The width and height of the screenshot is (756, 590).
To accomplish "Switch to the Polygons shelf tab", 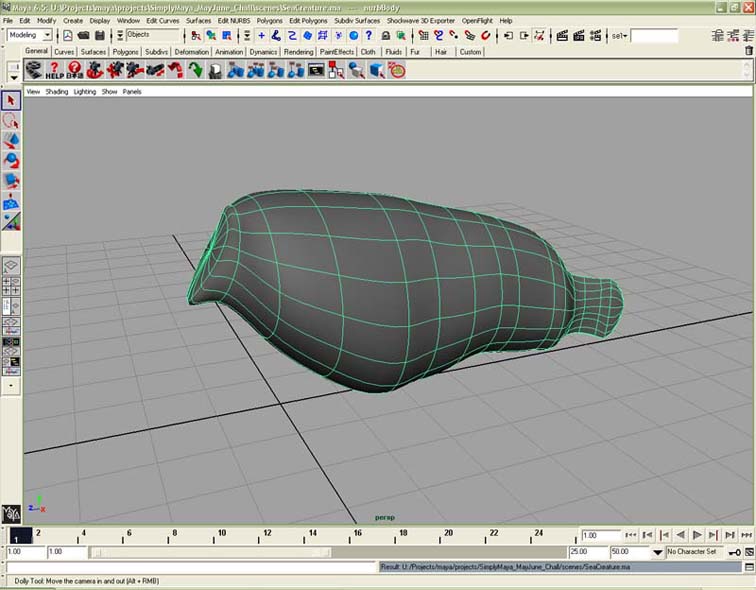I will [125, 52].
